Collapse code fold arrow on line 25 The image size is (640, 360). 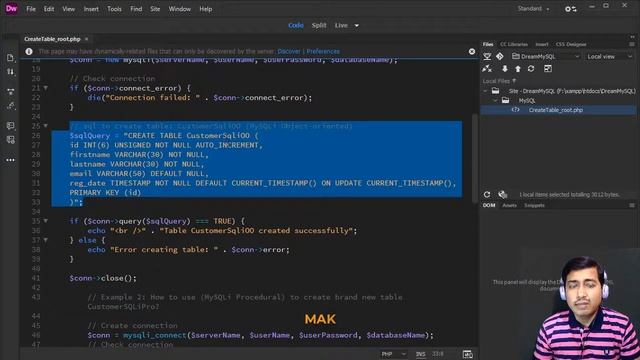46,126
